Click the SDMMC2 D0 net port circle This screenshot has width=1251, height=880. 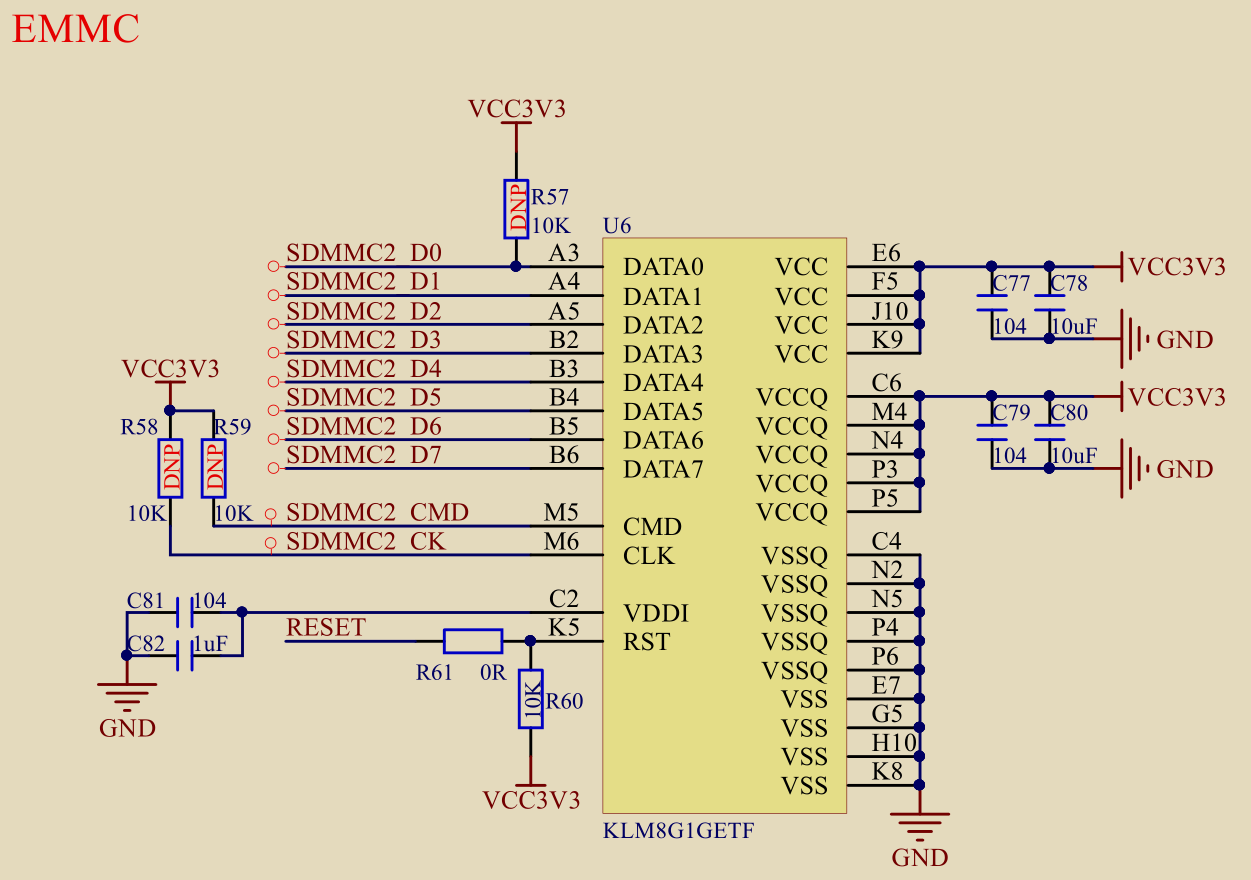coord(272,267)
